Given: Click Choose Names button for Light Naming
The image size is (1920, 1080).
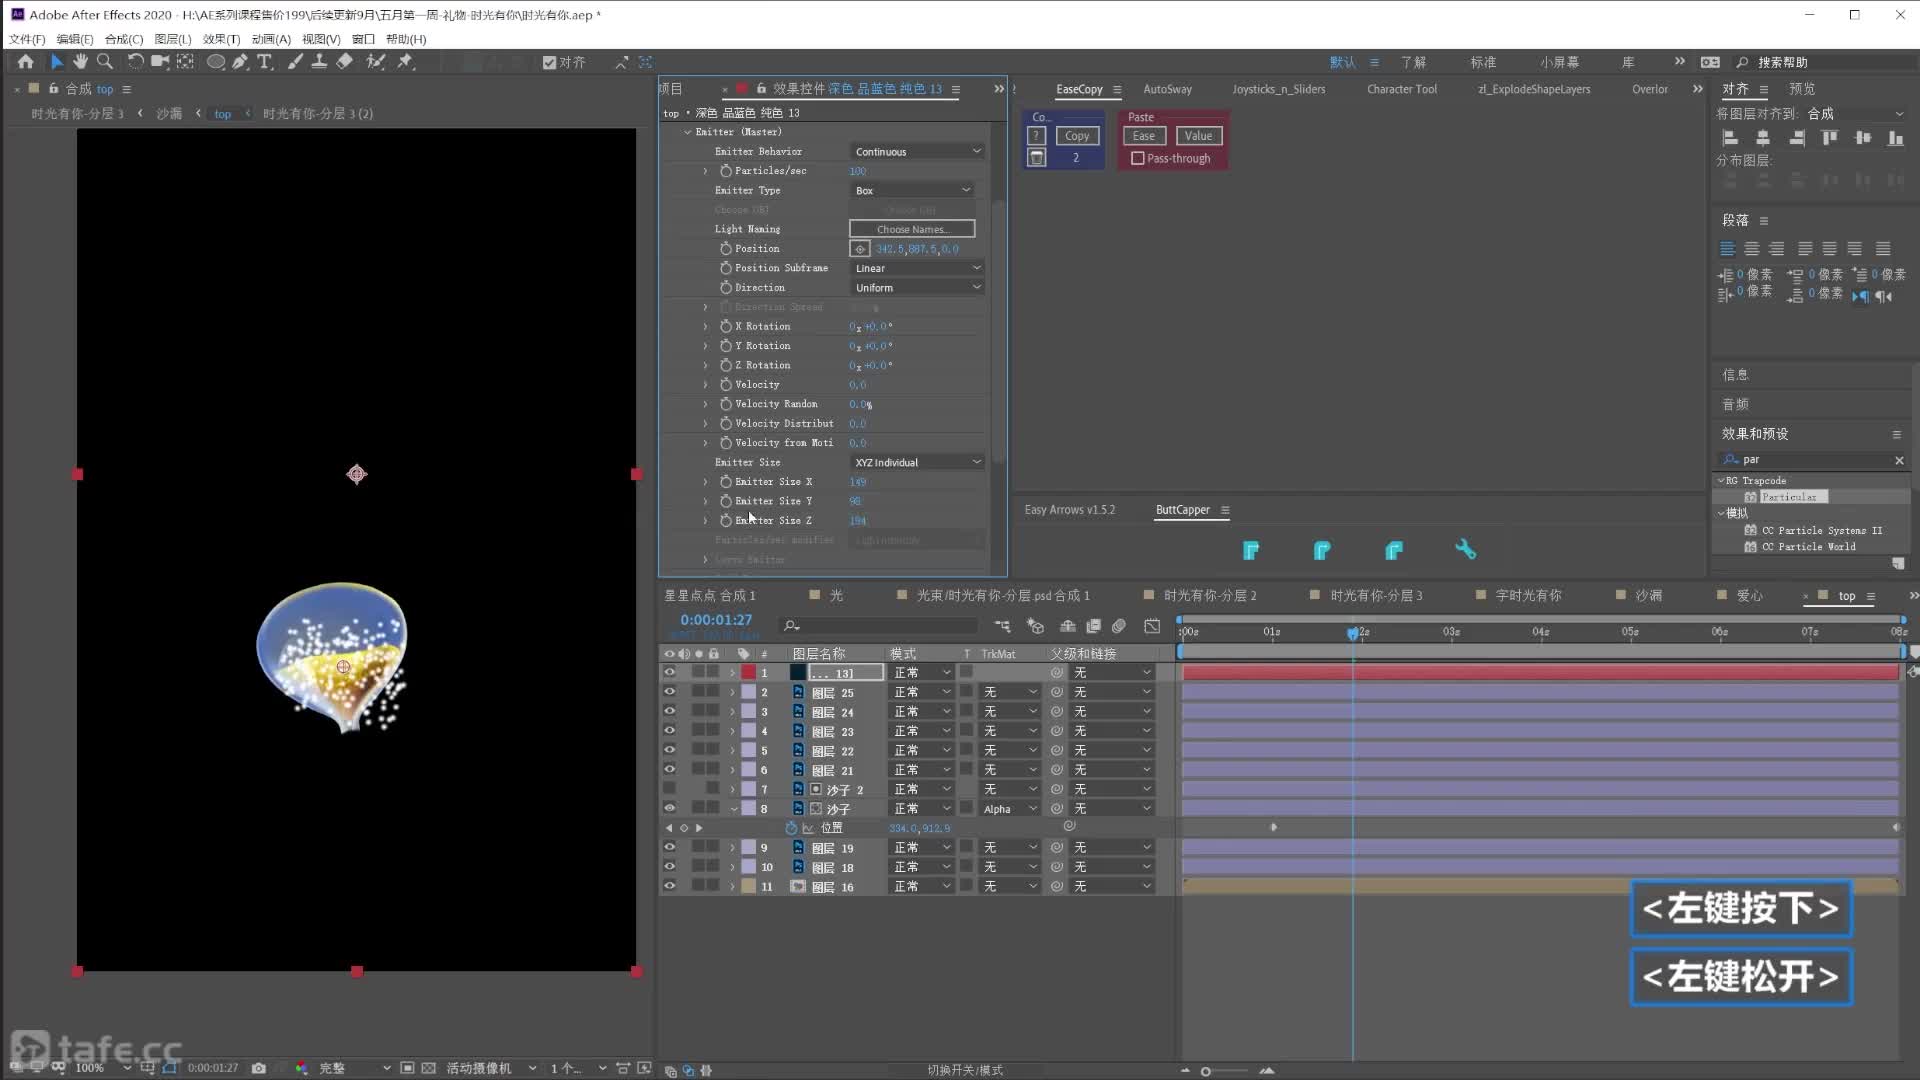Looking at the screenshot, I should (x=911, y=229).
